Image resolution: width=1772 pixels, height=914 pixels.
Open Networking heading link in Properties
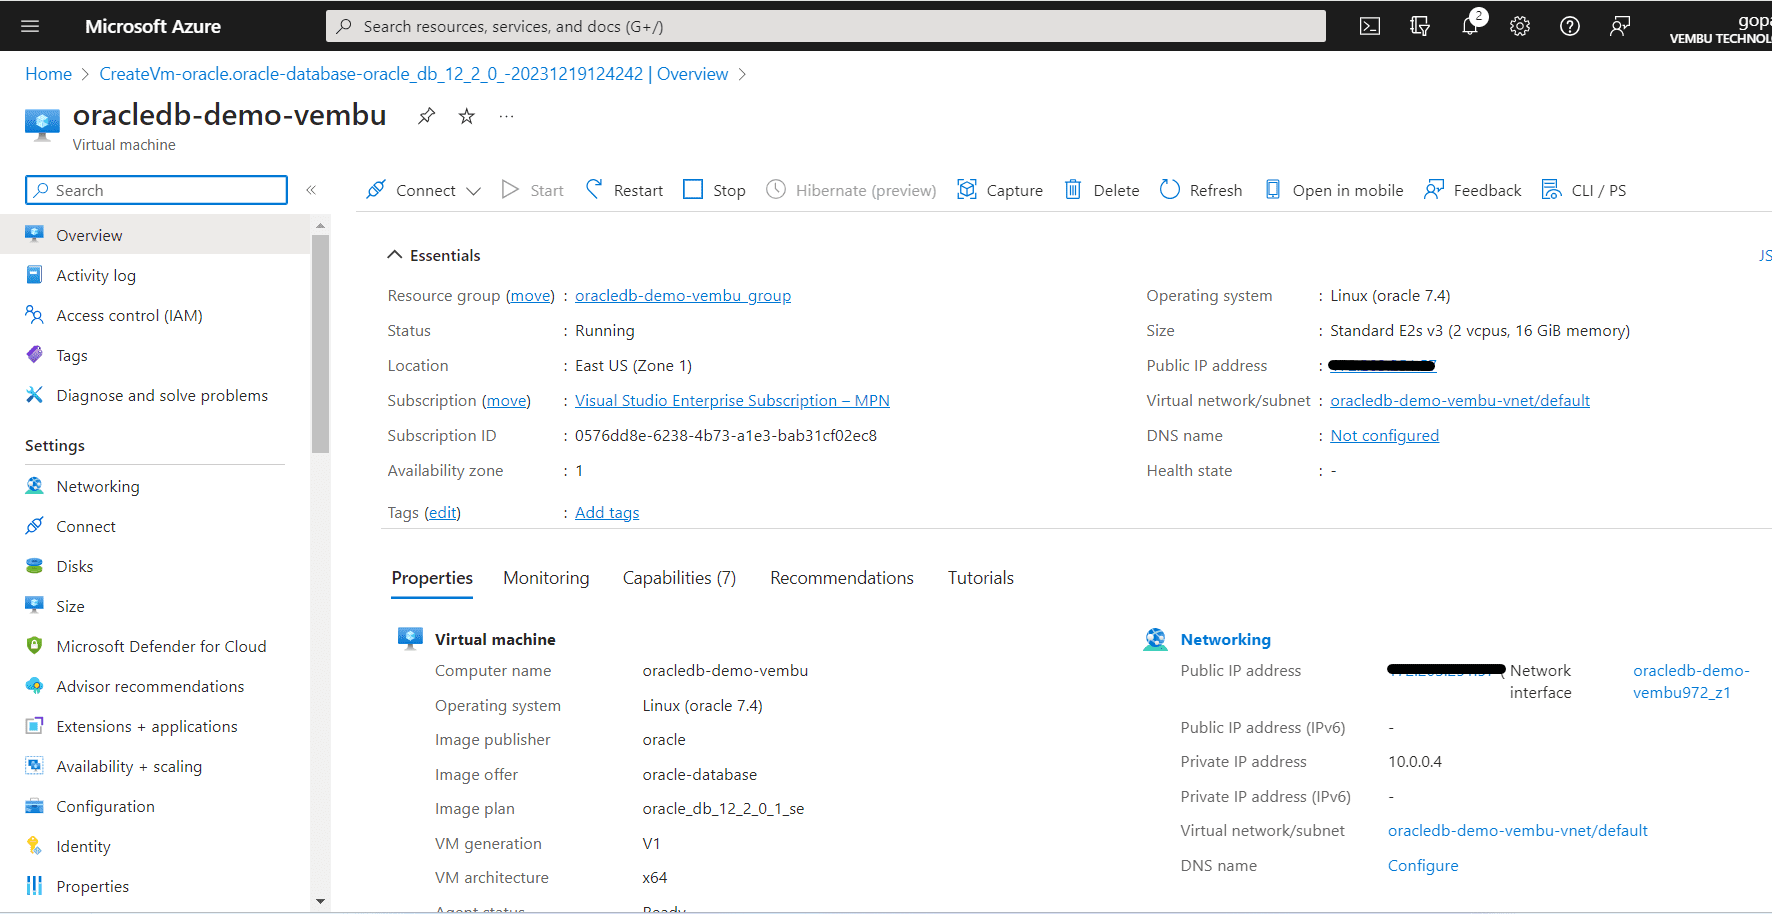click(x=1225, y=640)
